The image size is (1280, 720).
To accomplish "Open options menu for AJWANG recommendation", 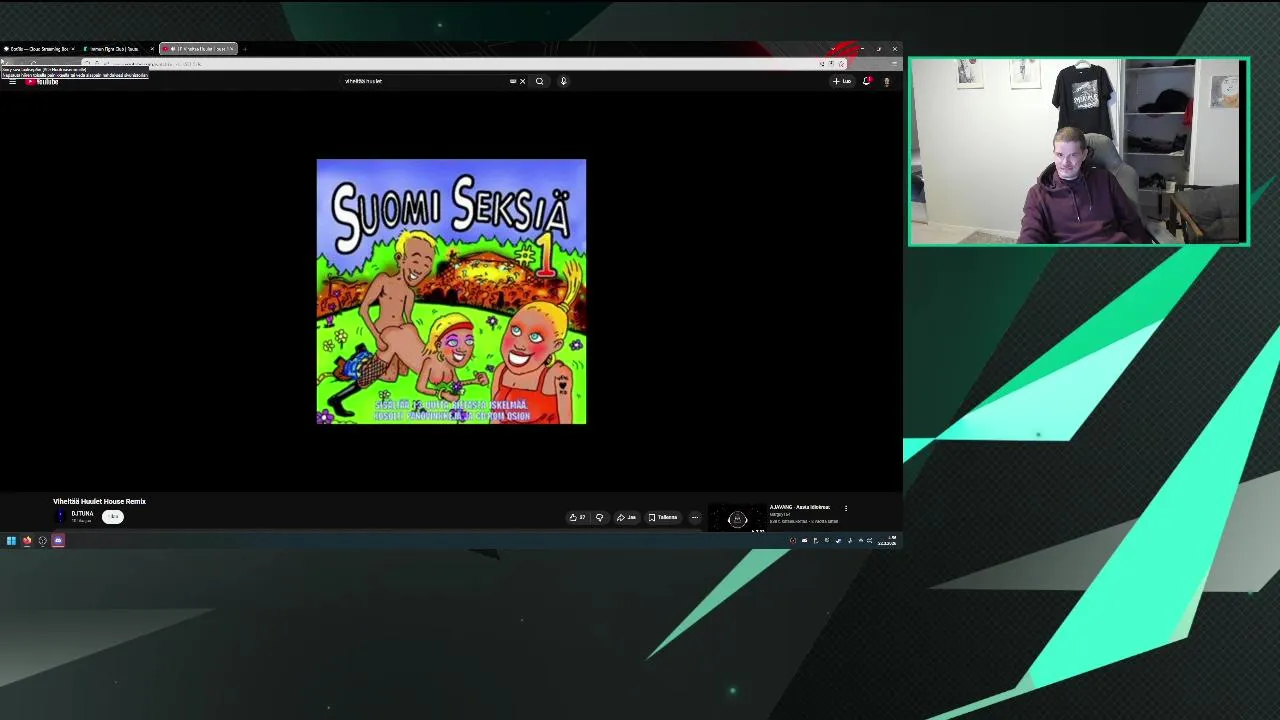I will 846,508.
